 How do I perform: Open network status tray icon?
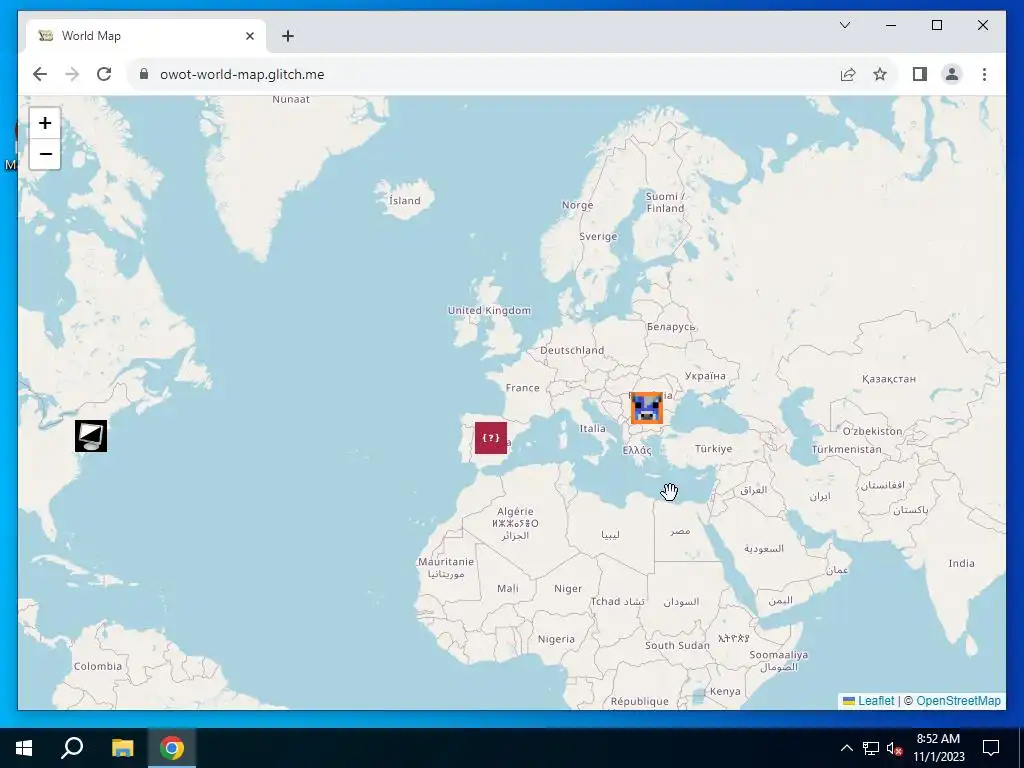click(871, 748)
